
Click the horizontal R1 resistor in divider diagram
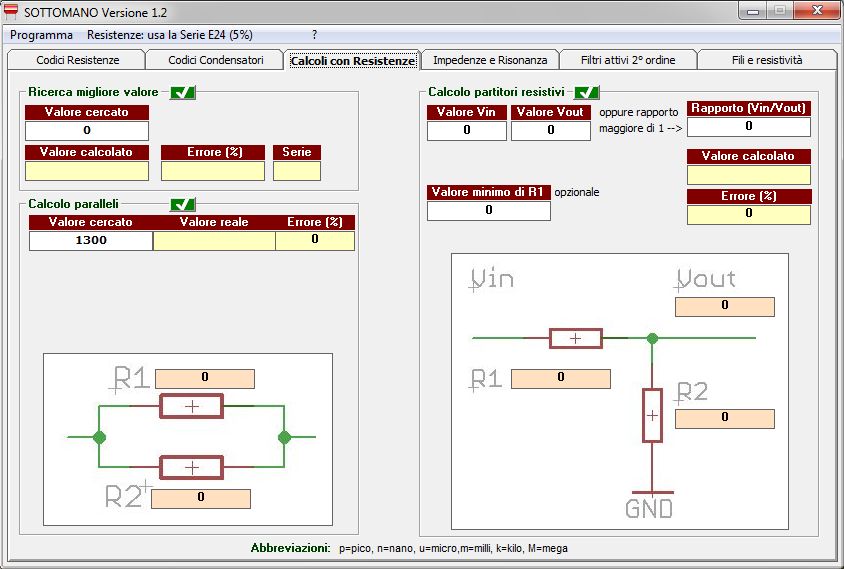click(575, 338)
